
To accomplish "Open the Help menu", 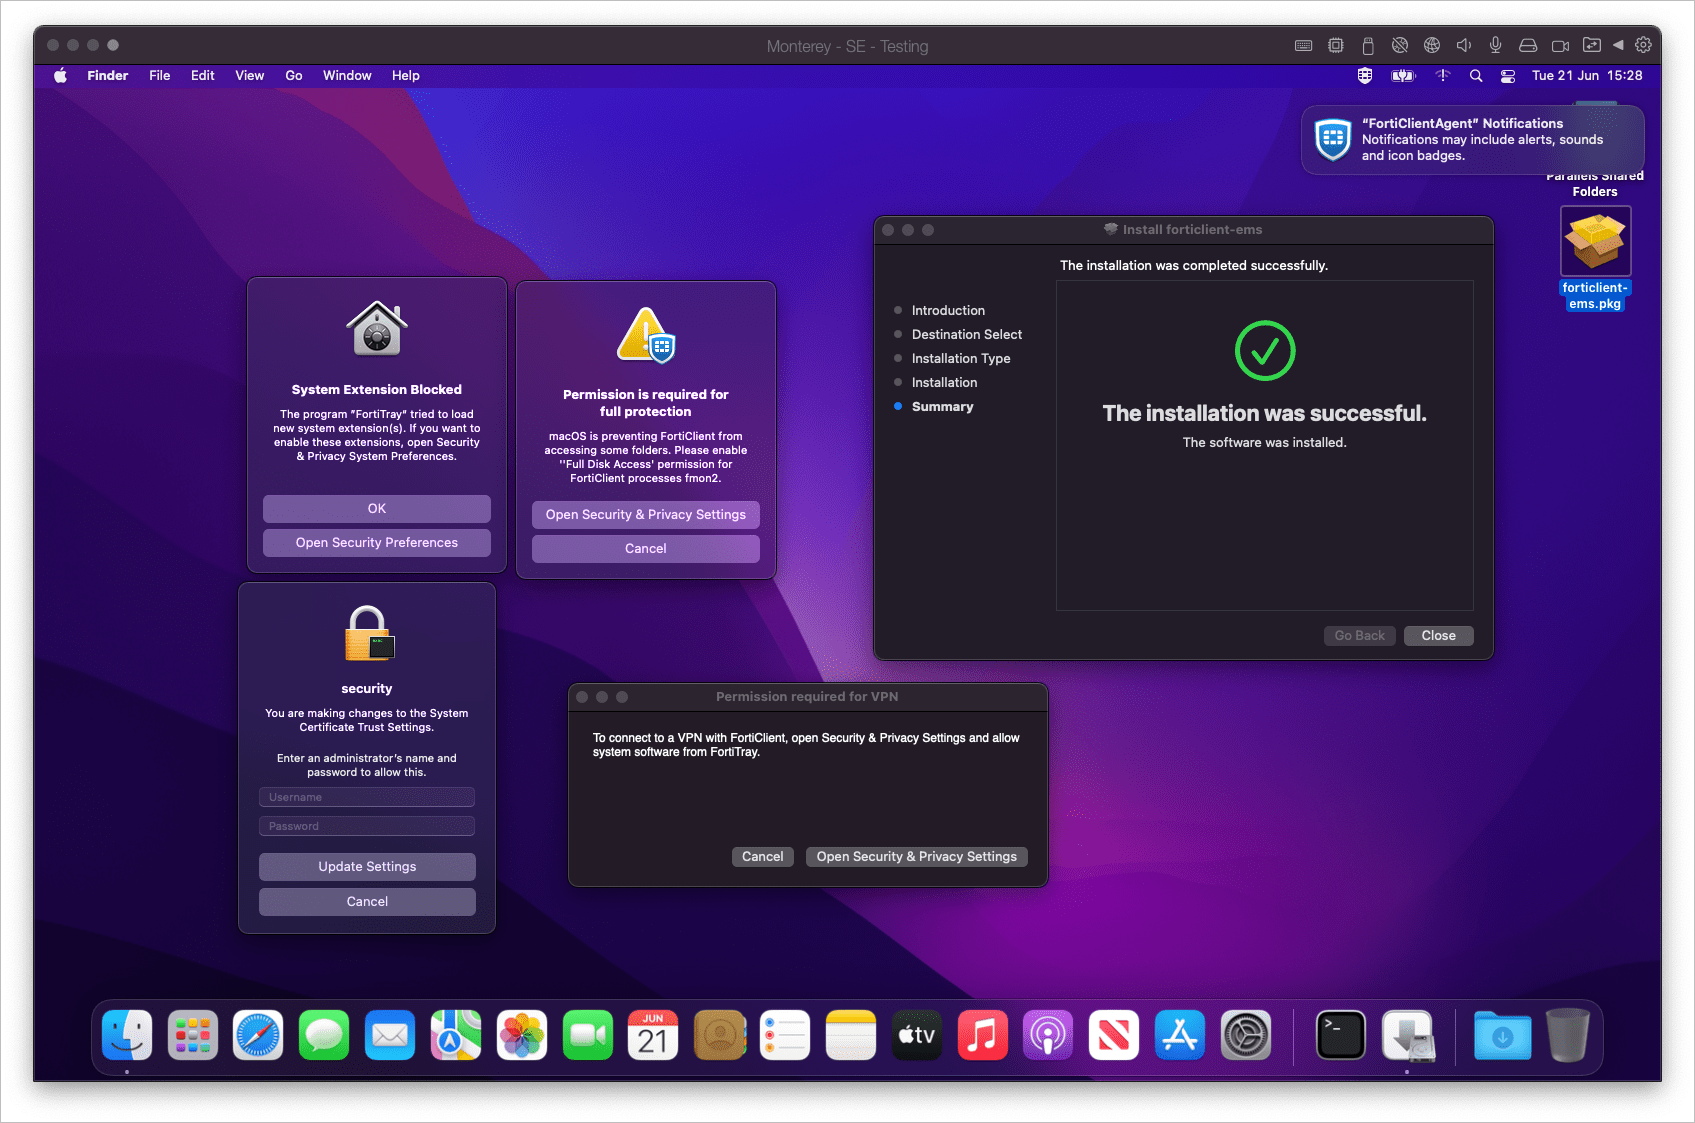I will click(406, 76).
